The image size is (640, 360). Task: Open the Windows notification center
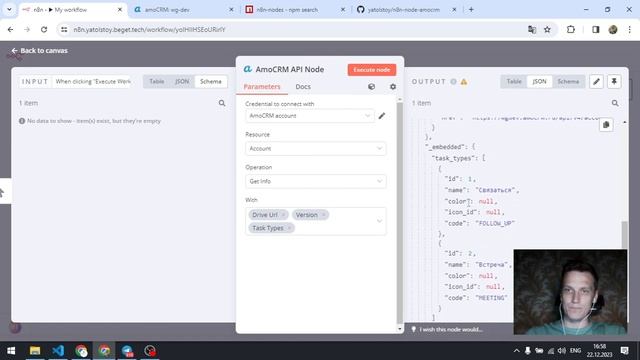(x=624, y=351)
